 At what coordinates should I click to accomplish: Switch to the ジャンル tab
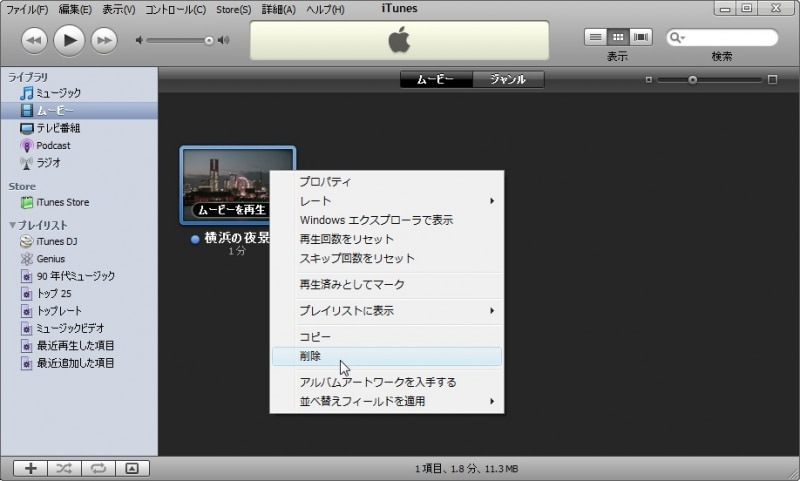click(508, 79)
